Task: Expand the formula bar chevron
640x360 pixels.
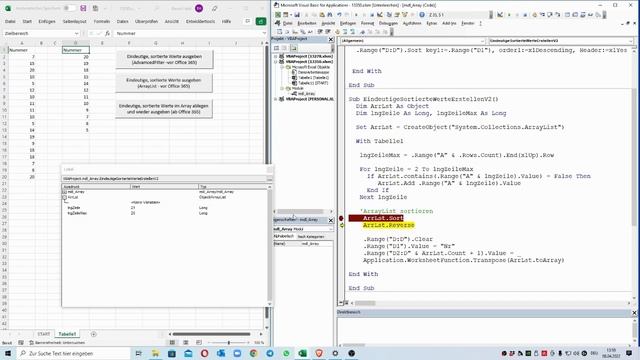Action: 264,33
